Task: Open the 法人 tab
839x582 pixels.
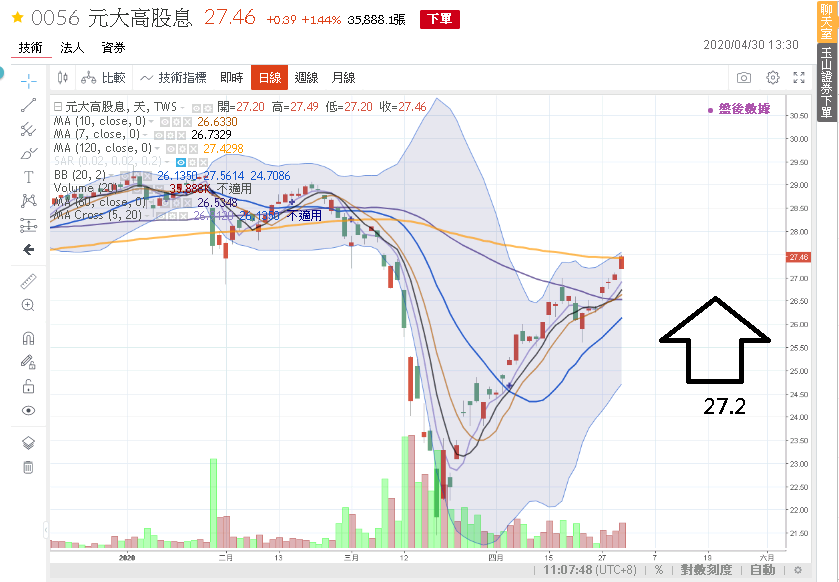Action: (x=72, y=48)
